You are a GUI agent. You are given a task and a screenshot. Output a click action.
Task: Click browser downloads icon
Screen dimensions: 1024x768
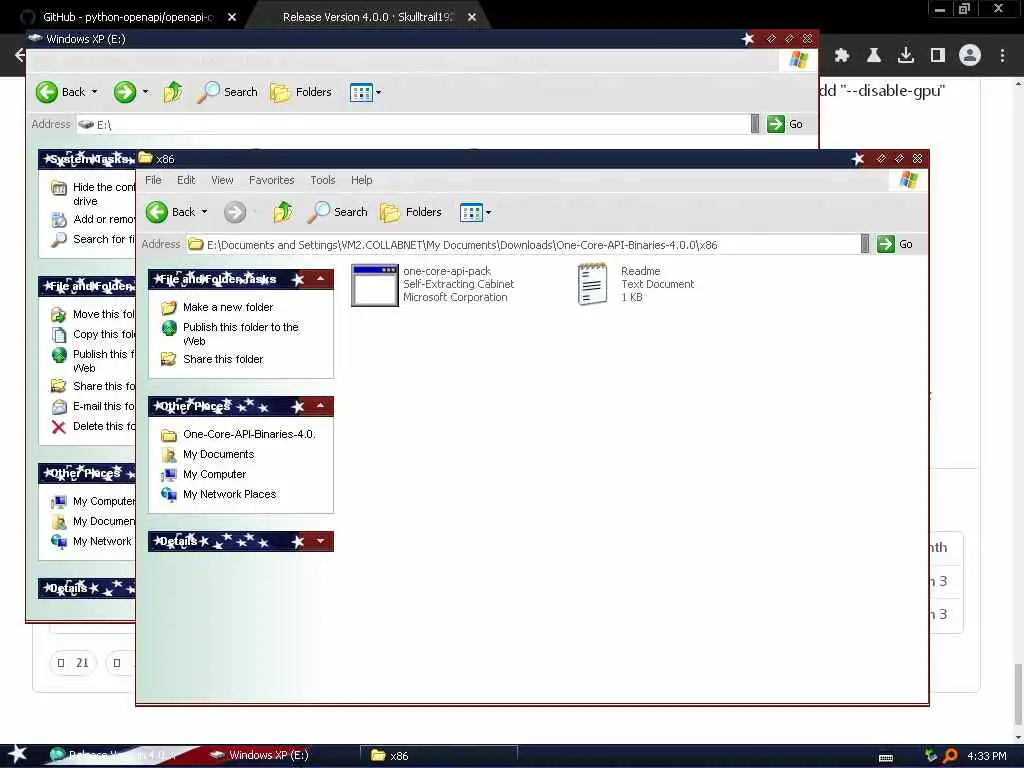pos(906,56)
